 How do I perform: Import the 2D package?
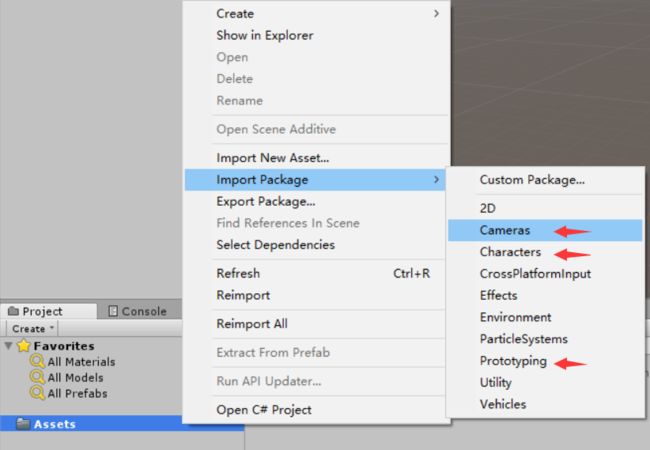click(545, 208)
